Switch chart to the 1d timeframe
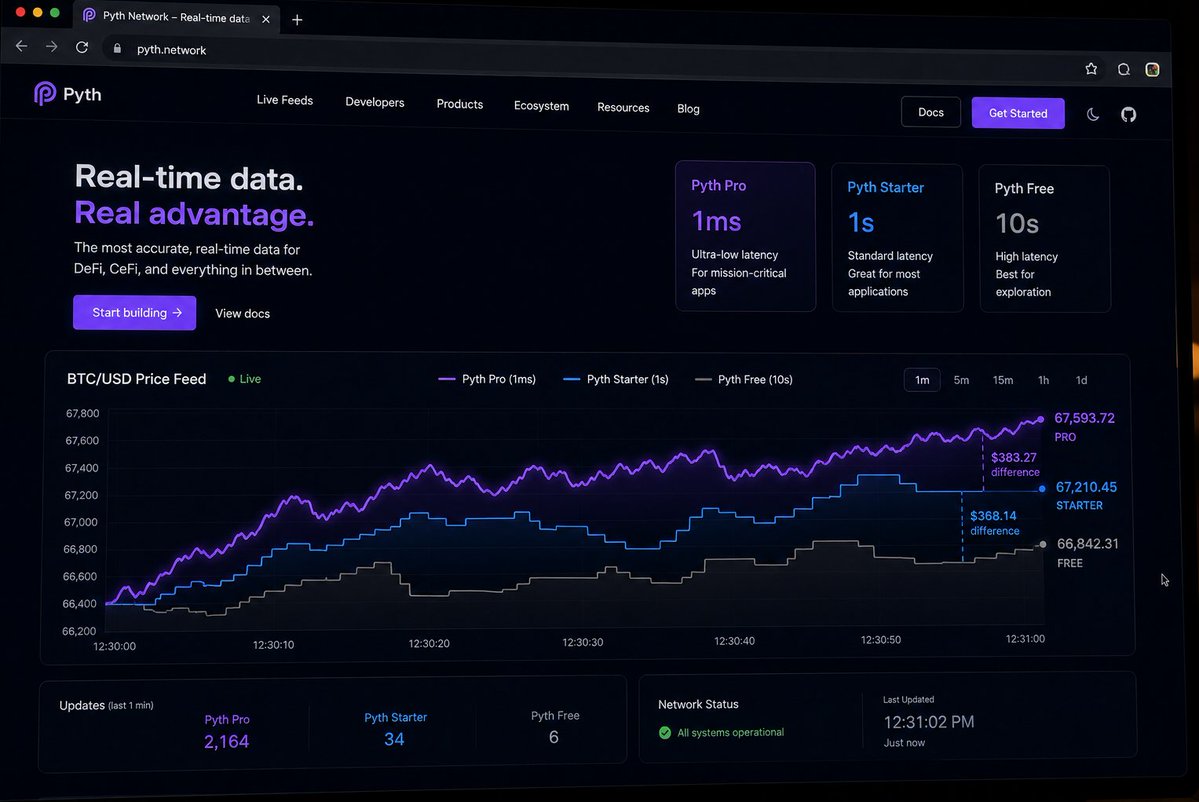1199x802 pixels. 1081,380
